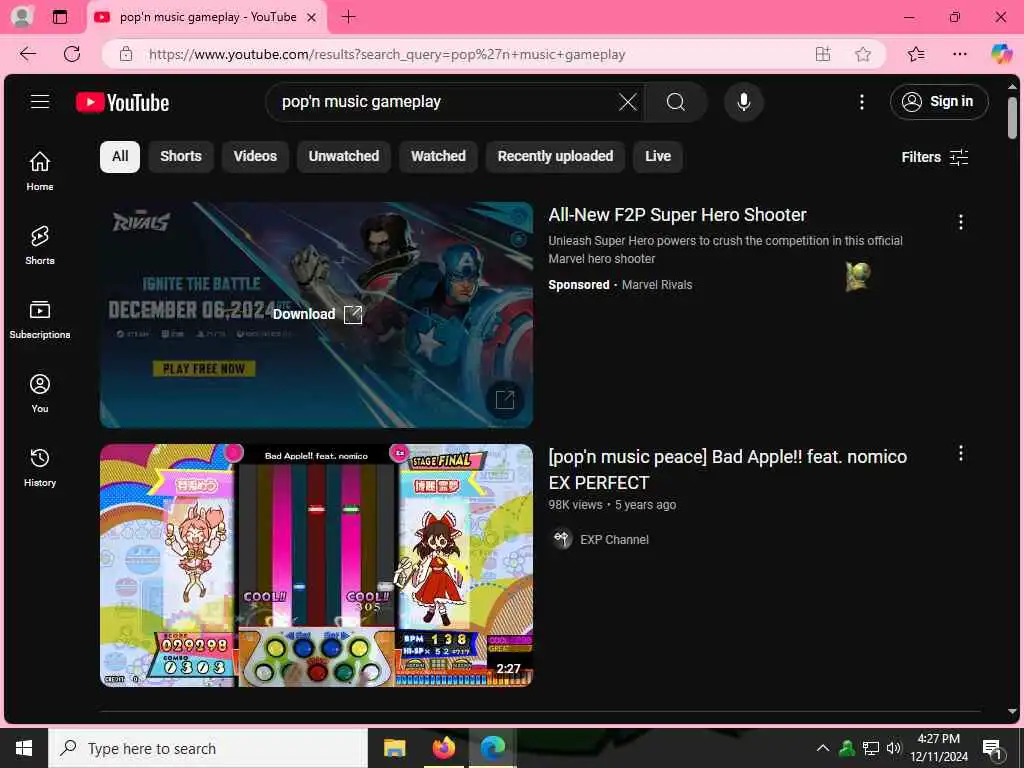Click Marvel Rivals sponsor name
Viewport: 1024px width, 768px height.
coord(657,285)
